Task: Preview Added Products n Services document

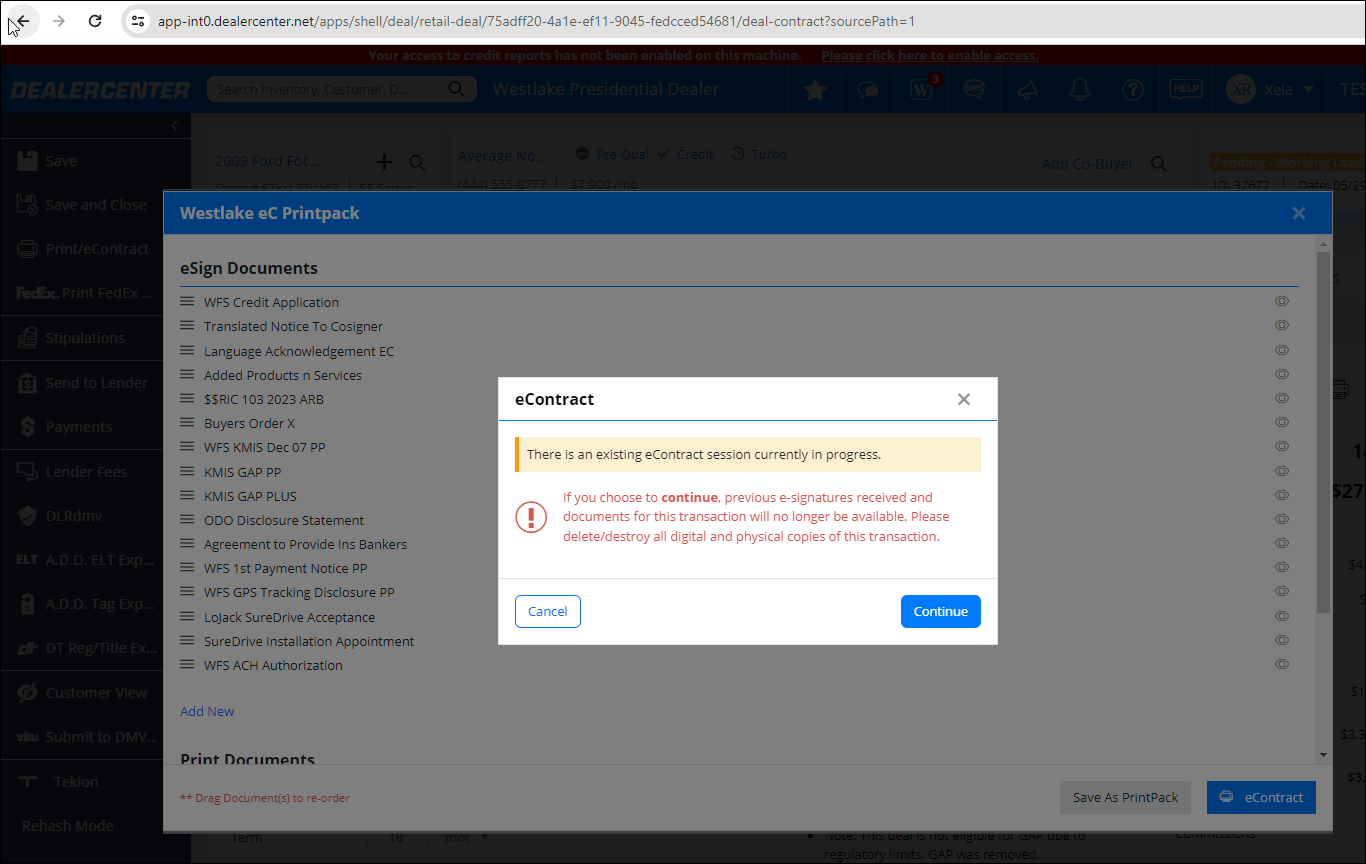Action: click(x=1282, y=374)
